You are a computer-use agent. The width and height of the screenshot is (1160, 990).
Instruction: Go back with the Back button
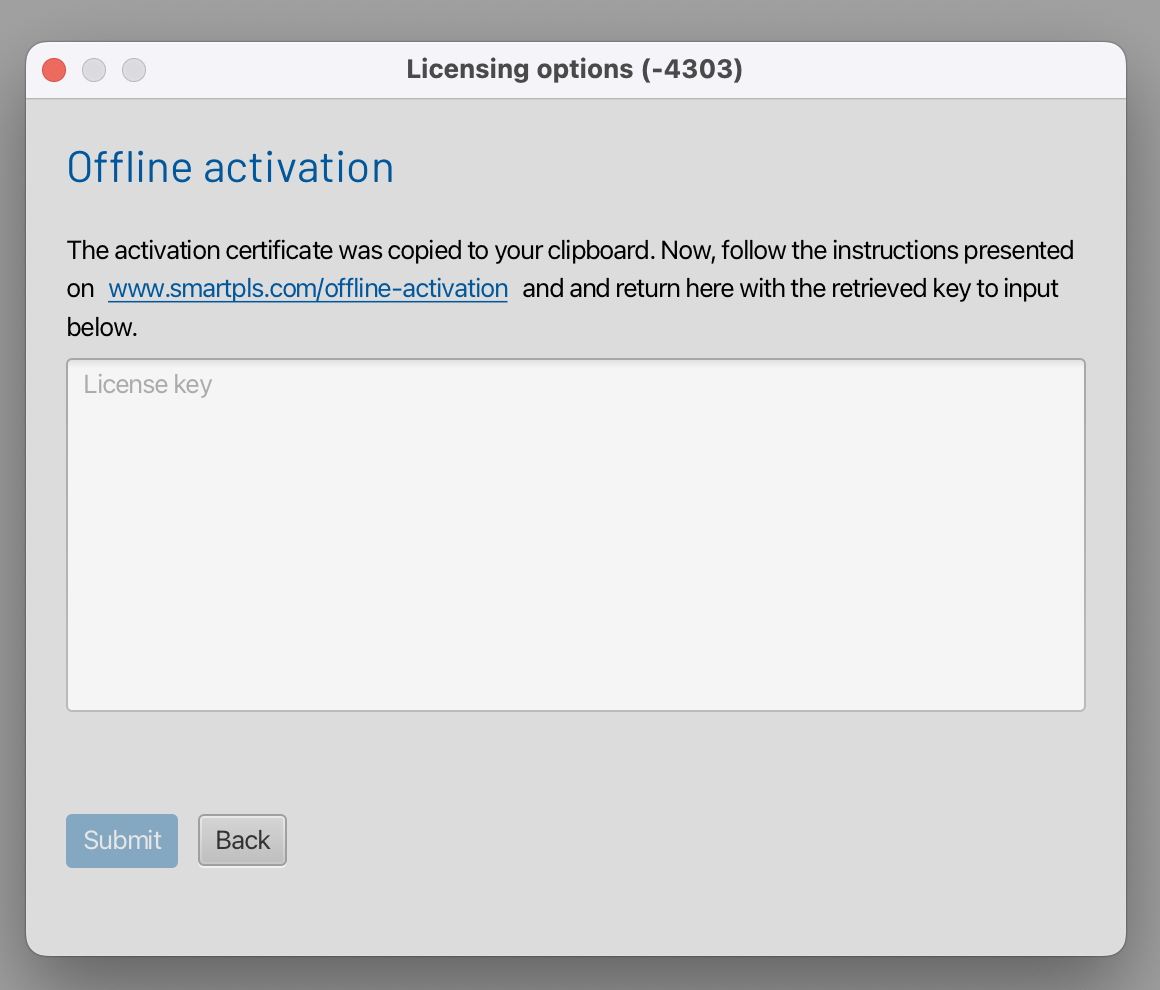(x=243, y=841)
